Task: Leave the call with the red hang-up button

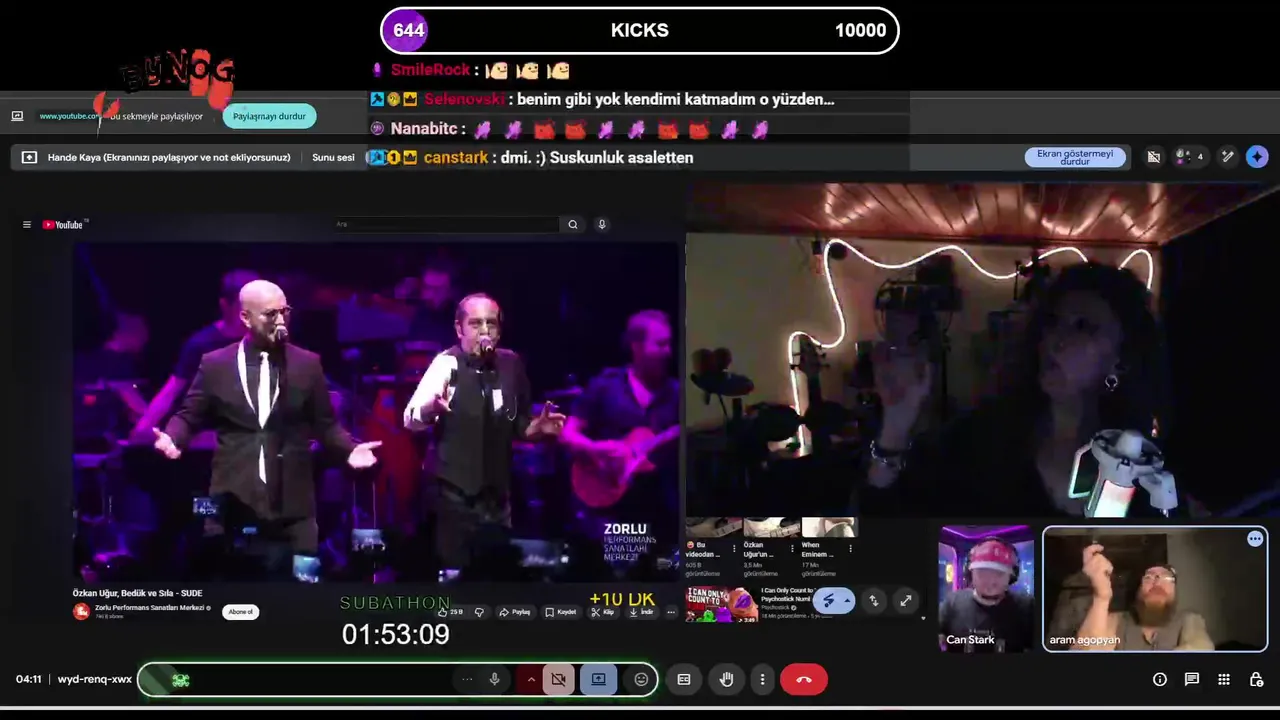Action: tap(804, 680)
